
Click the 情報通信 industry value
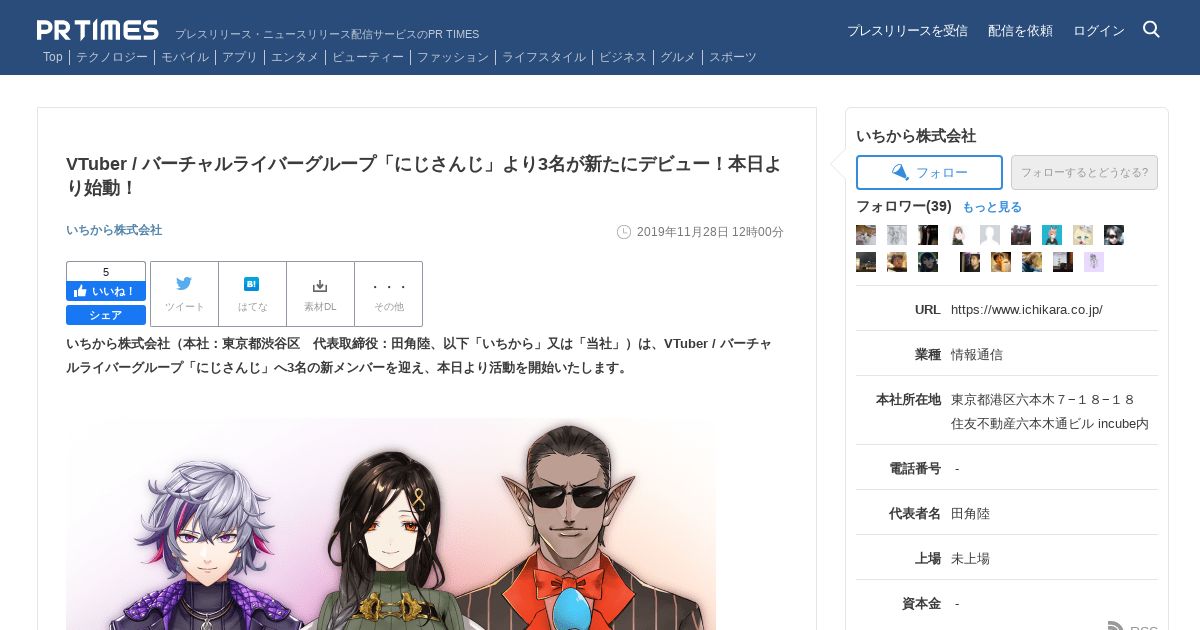(x=977, y=355)
